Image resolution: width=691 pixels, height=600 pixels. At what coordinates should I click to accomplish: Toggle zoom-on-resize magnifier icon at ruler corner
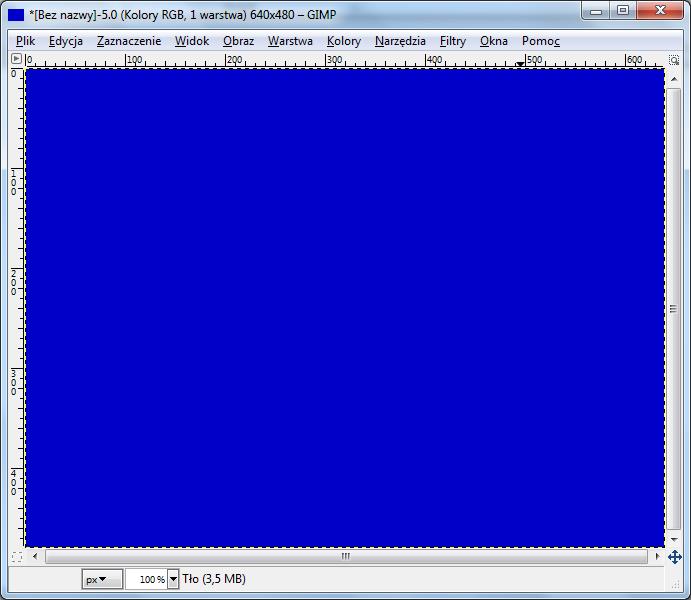pyautogui.click(x=674, y=59)
